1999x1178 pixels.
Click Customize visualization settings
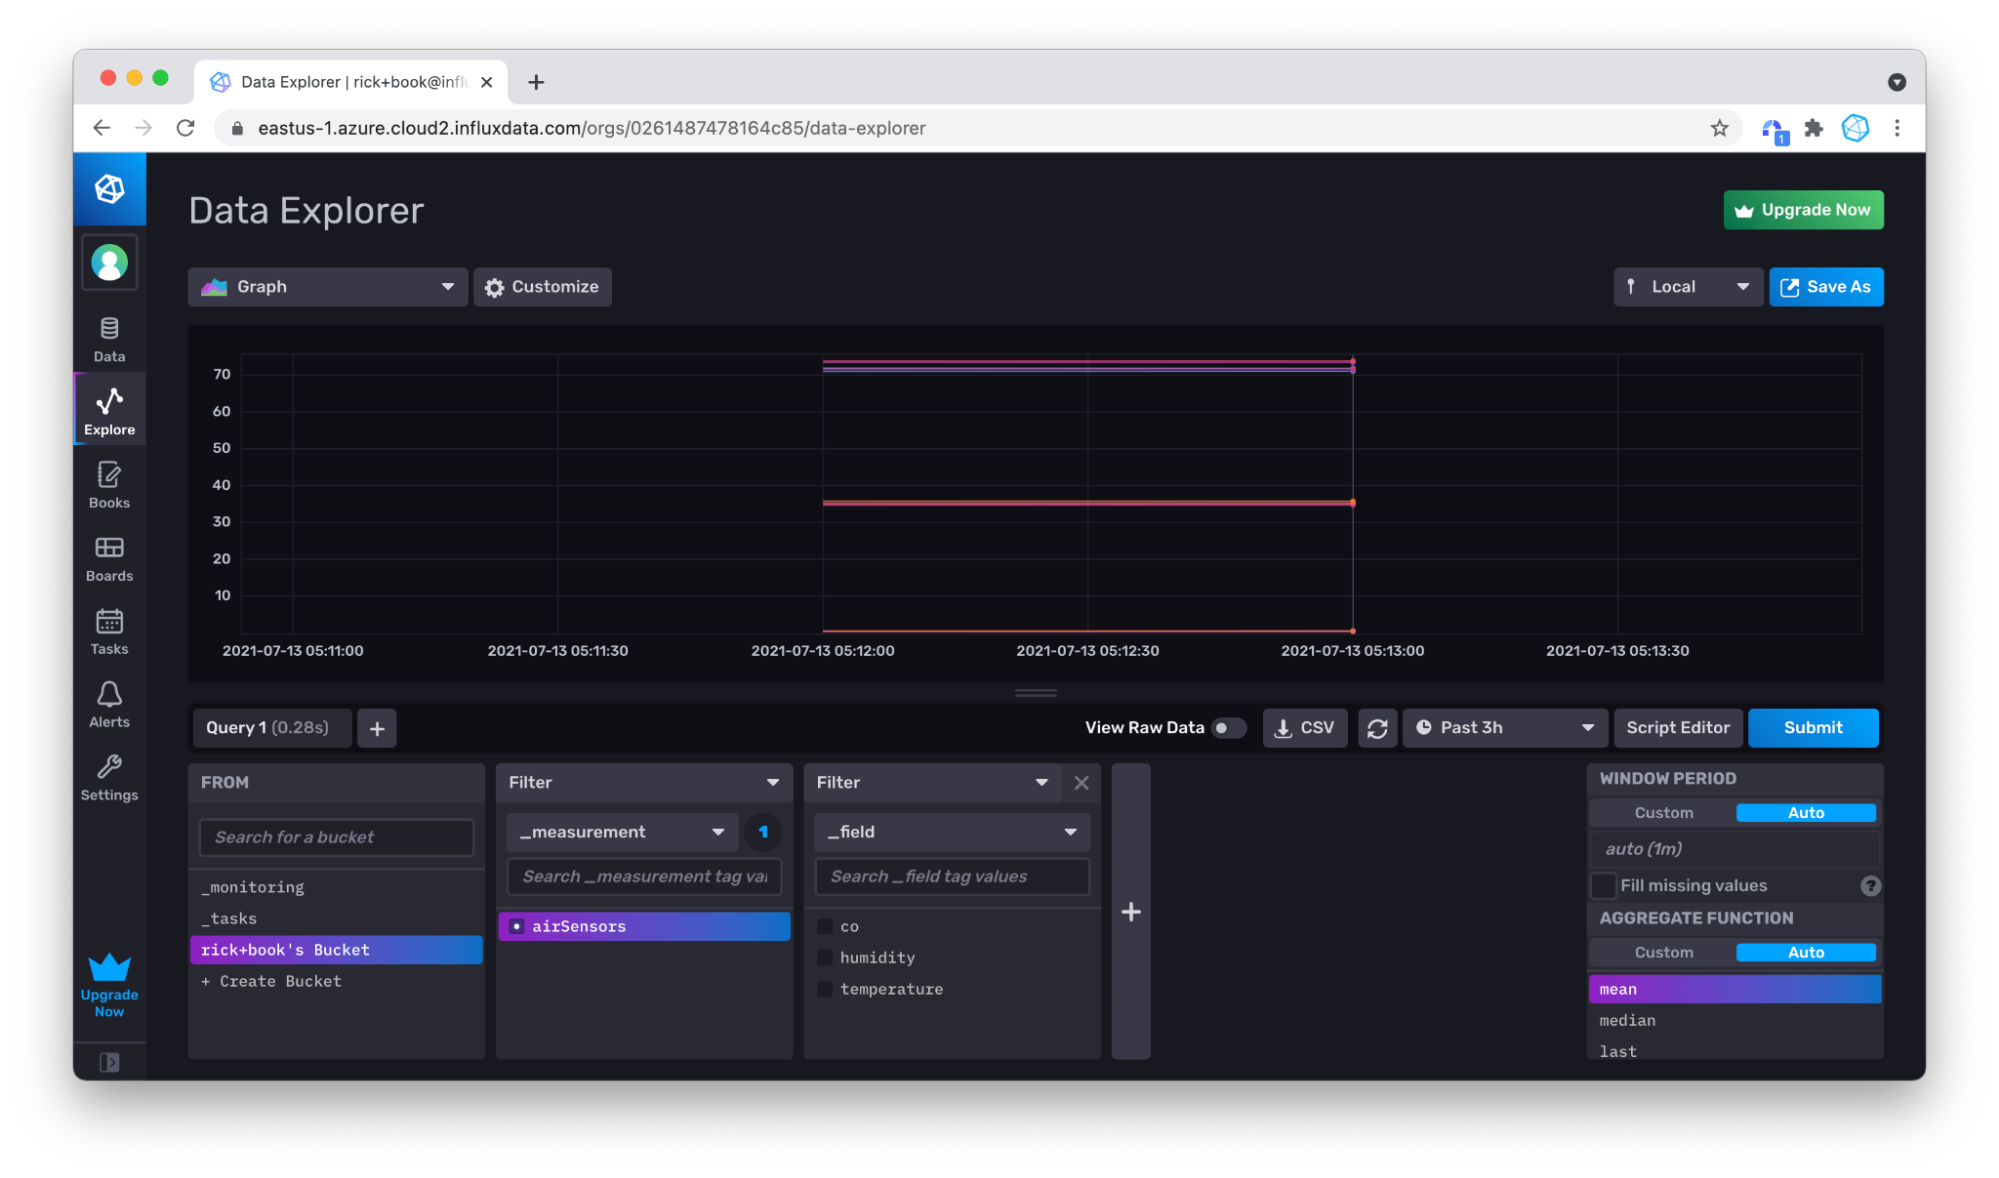pyautogui.click(x=542, y=287)
